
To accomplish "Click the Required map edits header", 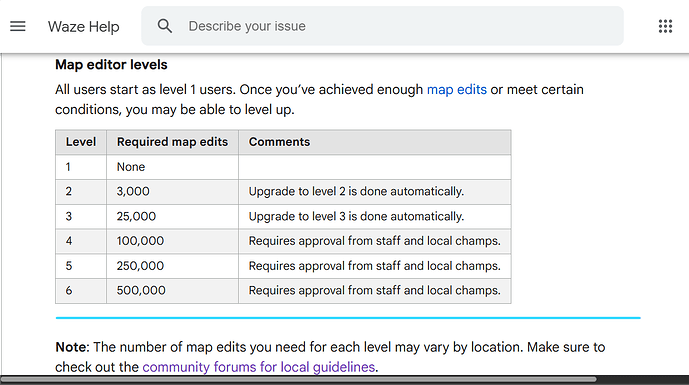I will tap(172, 142).
